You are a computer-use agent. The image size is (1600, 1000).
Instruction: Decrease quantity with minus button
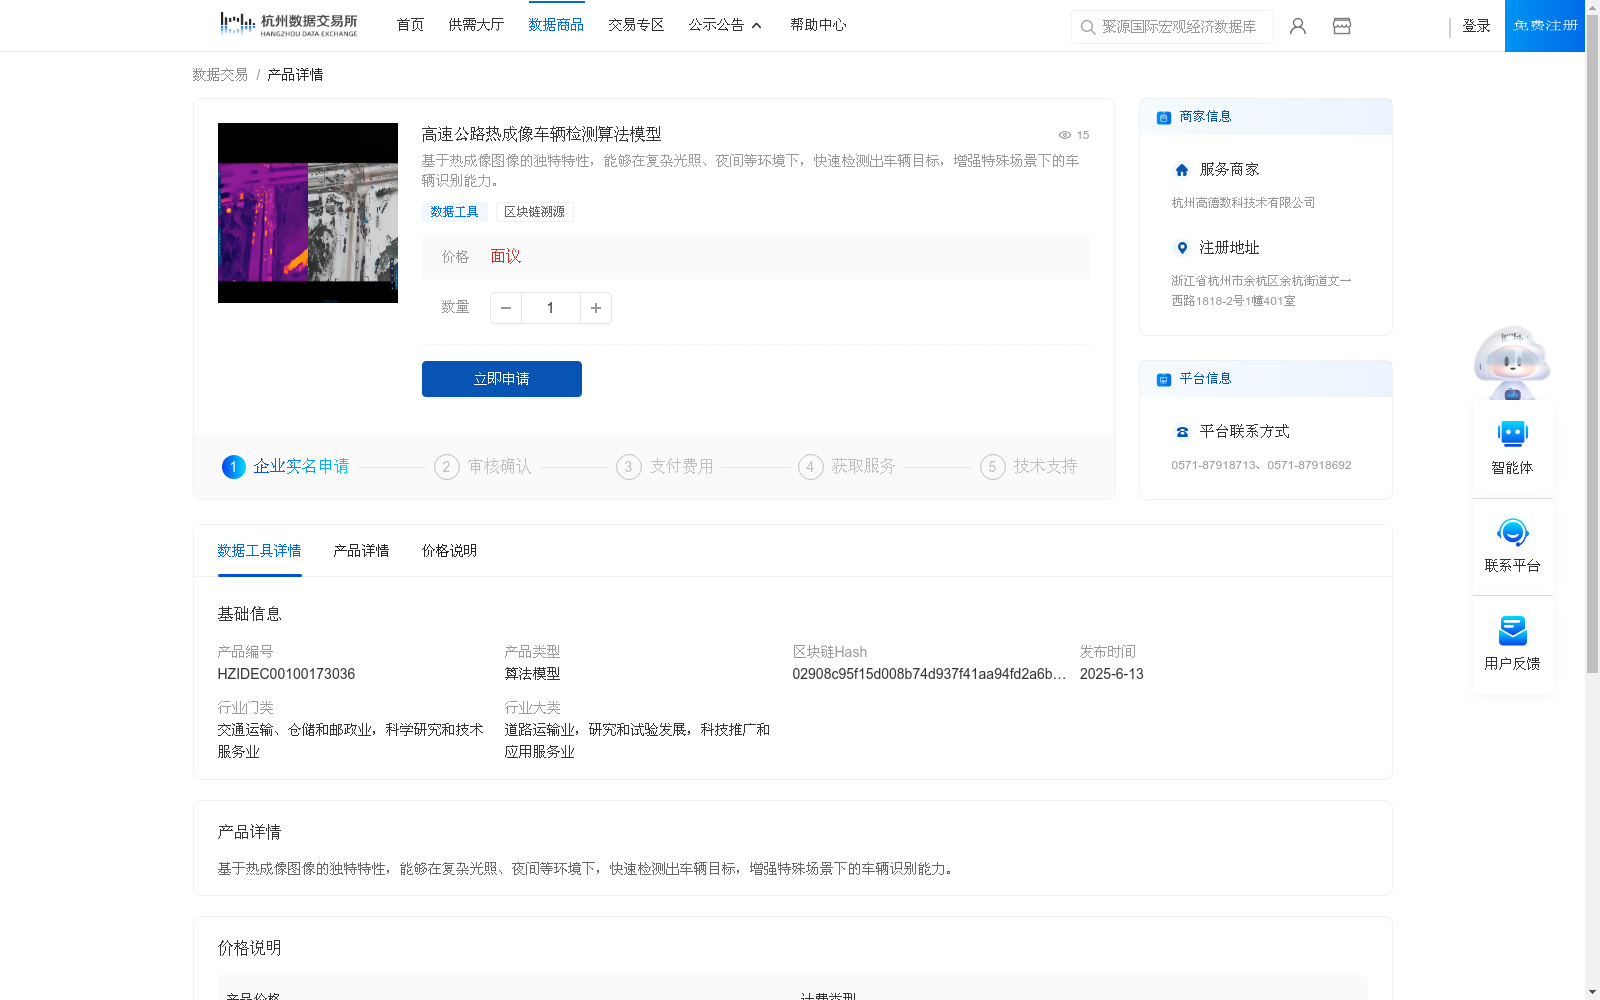[506, 308]
